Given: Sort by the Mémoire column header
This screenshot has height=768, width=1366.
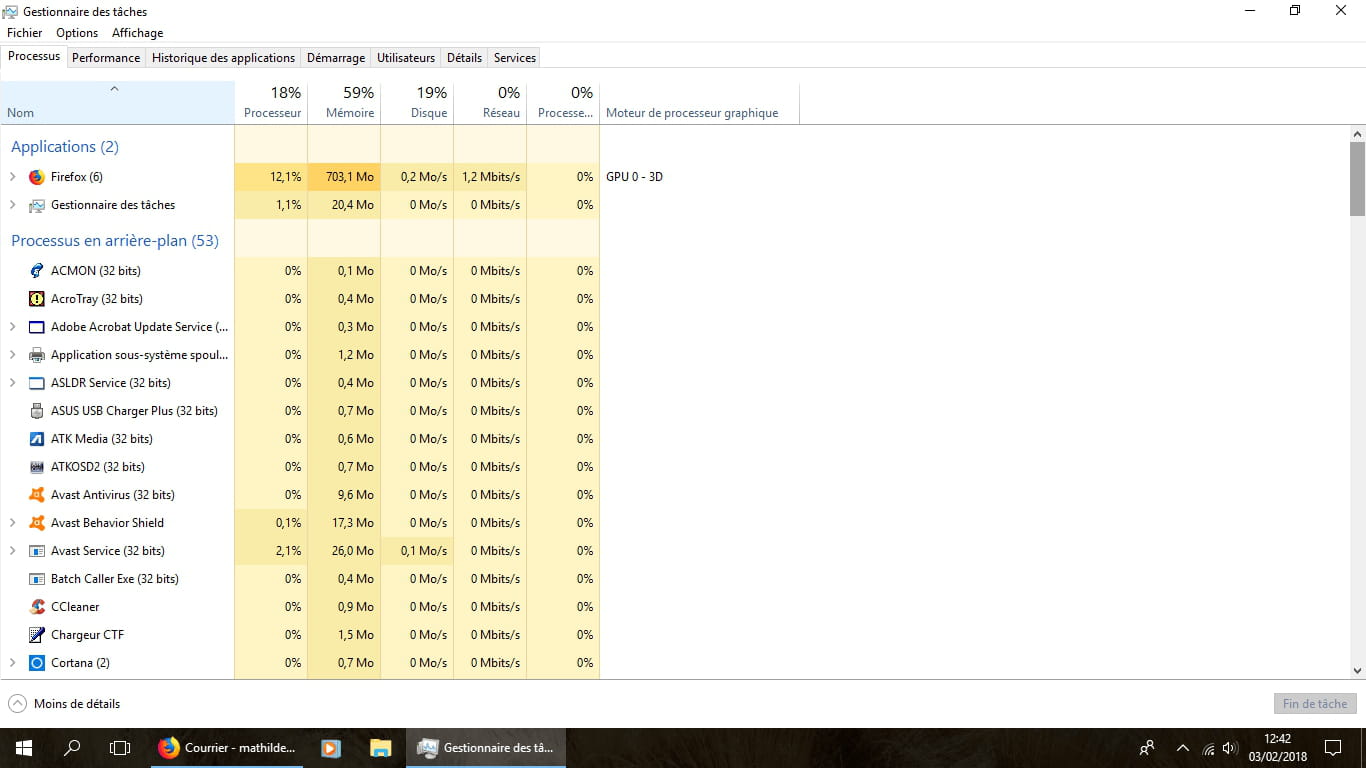Looking at the screenshot, I should pos(344,103).
